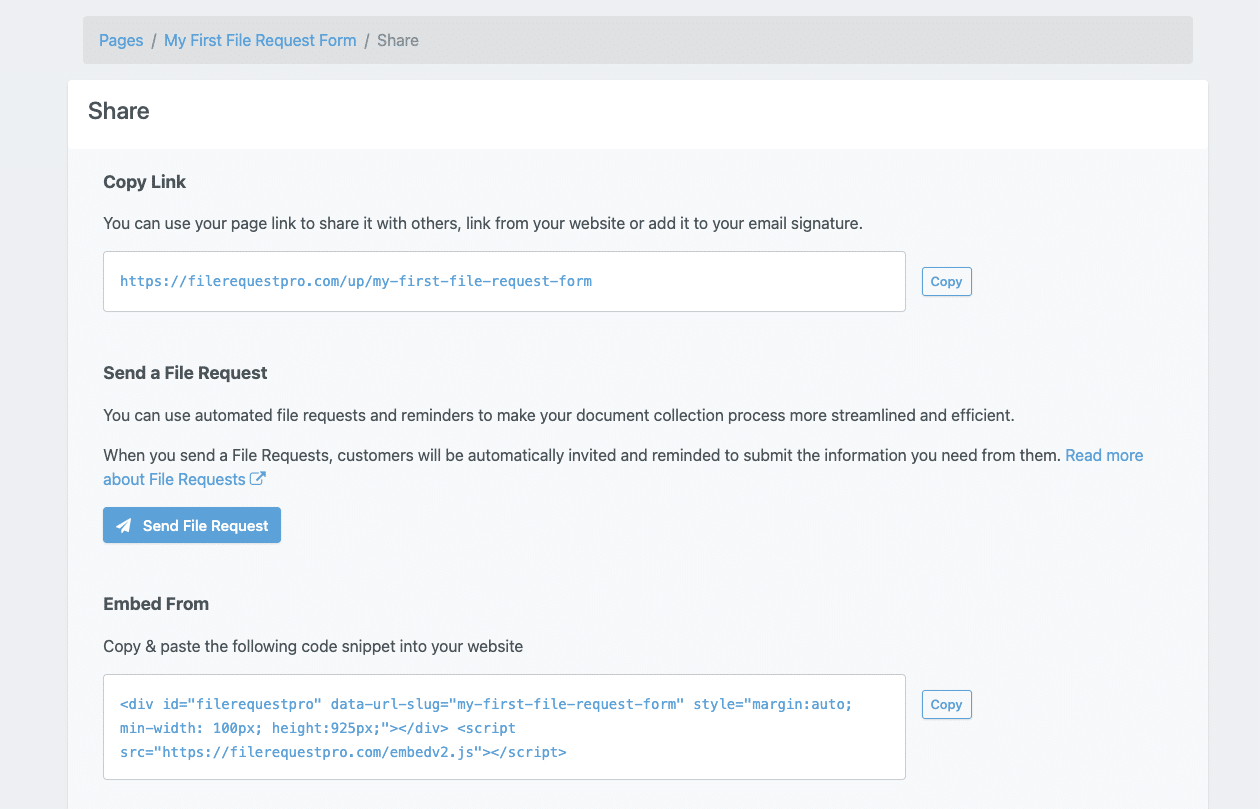Image resolution: width=1260 pixels, height=809 pixels.
Task: Click the Share breadcrumb text
Action: click(398, 40)
